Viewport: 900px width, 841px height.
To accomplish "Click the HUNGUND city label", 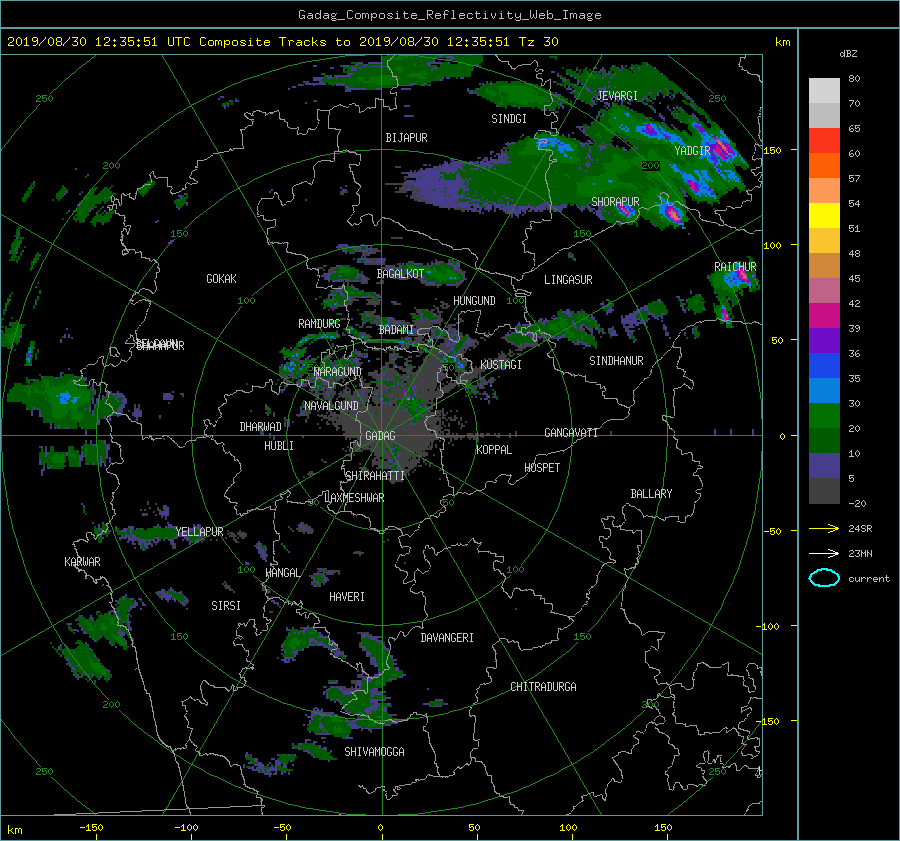I will [474, 301].
